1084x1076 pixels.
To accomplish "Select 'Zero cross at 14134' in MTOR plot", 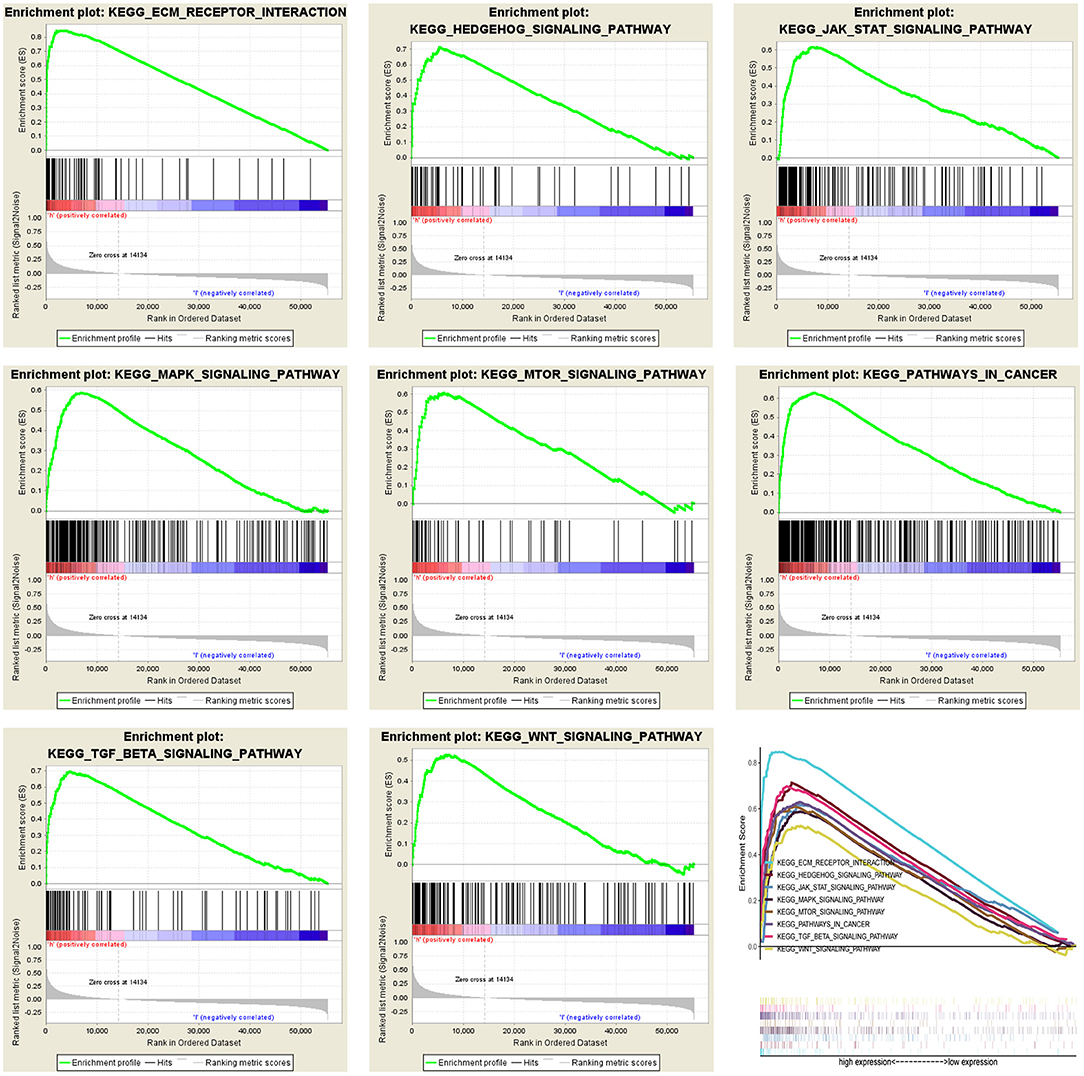I will coord(484,618).
